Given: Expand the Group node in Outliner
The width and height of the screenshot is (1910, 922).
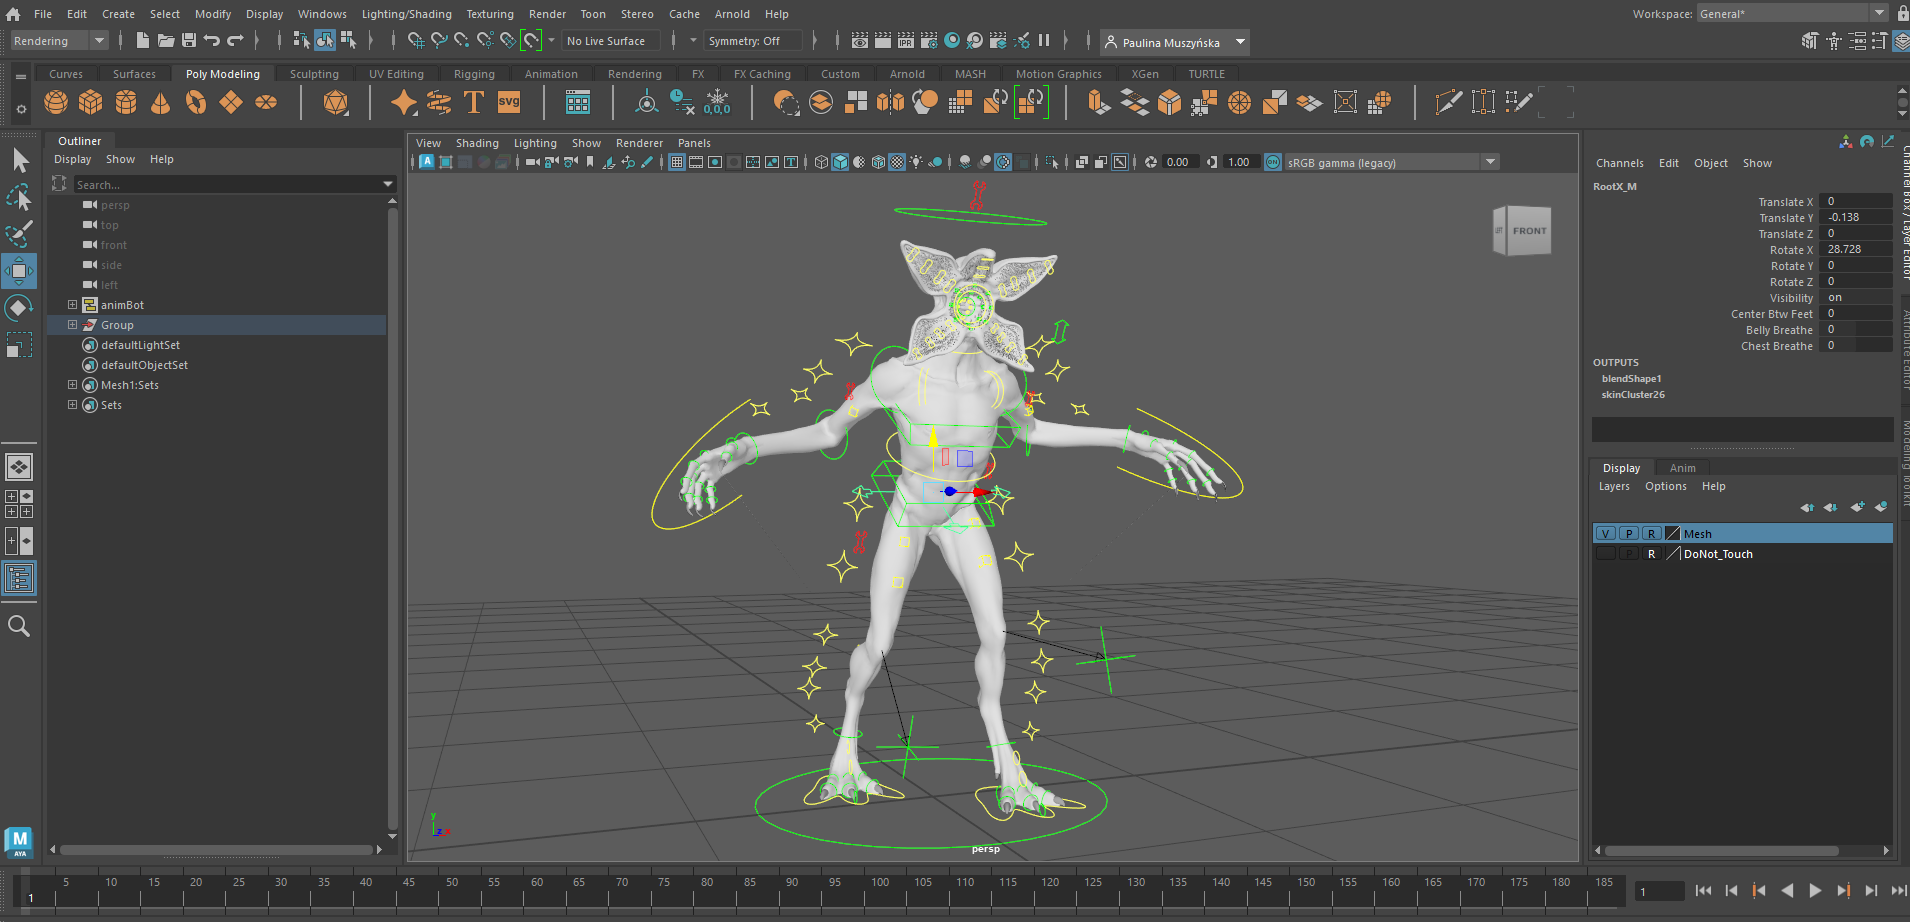Looking at the screenshot, I should pyautogui.click(x=72, y=325).
